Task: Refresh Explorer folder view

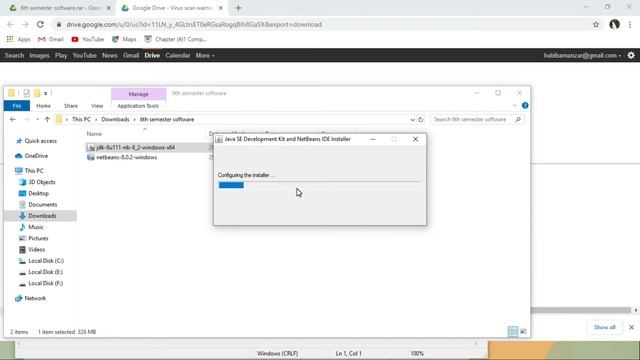Action: pyautogui.click(x=420, y=120)
